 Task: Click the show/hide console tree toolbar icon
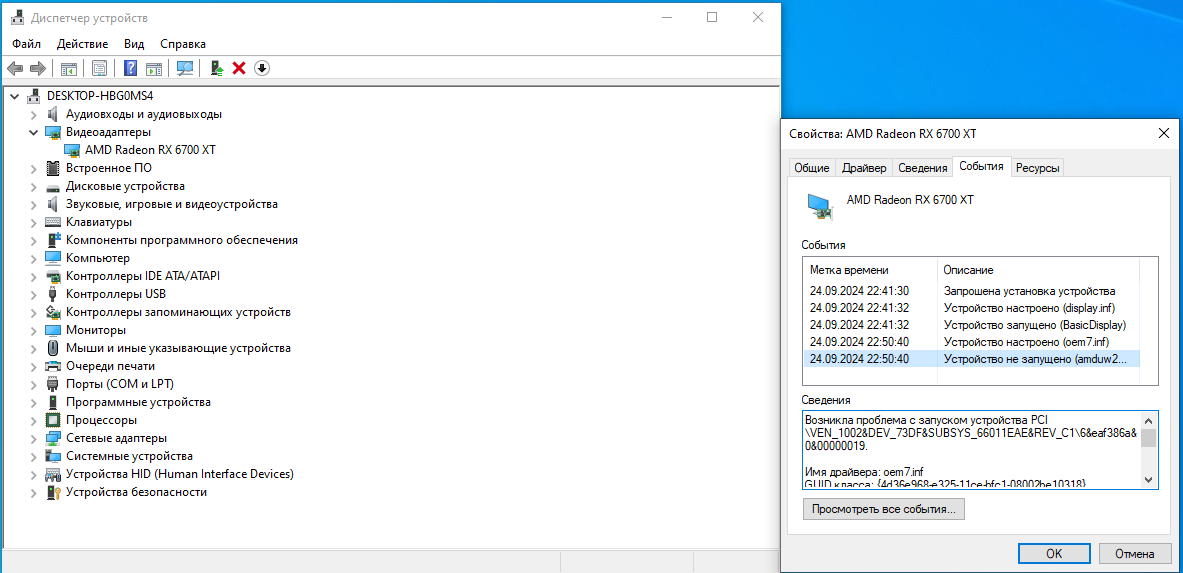(69, 69)
